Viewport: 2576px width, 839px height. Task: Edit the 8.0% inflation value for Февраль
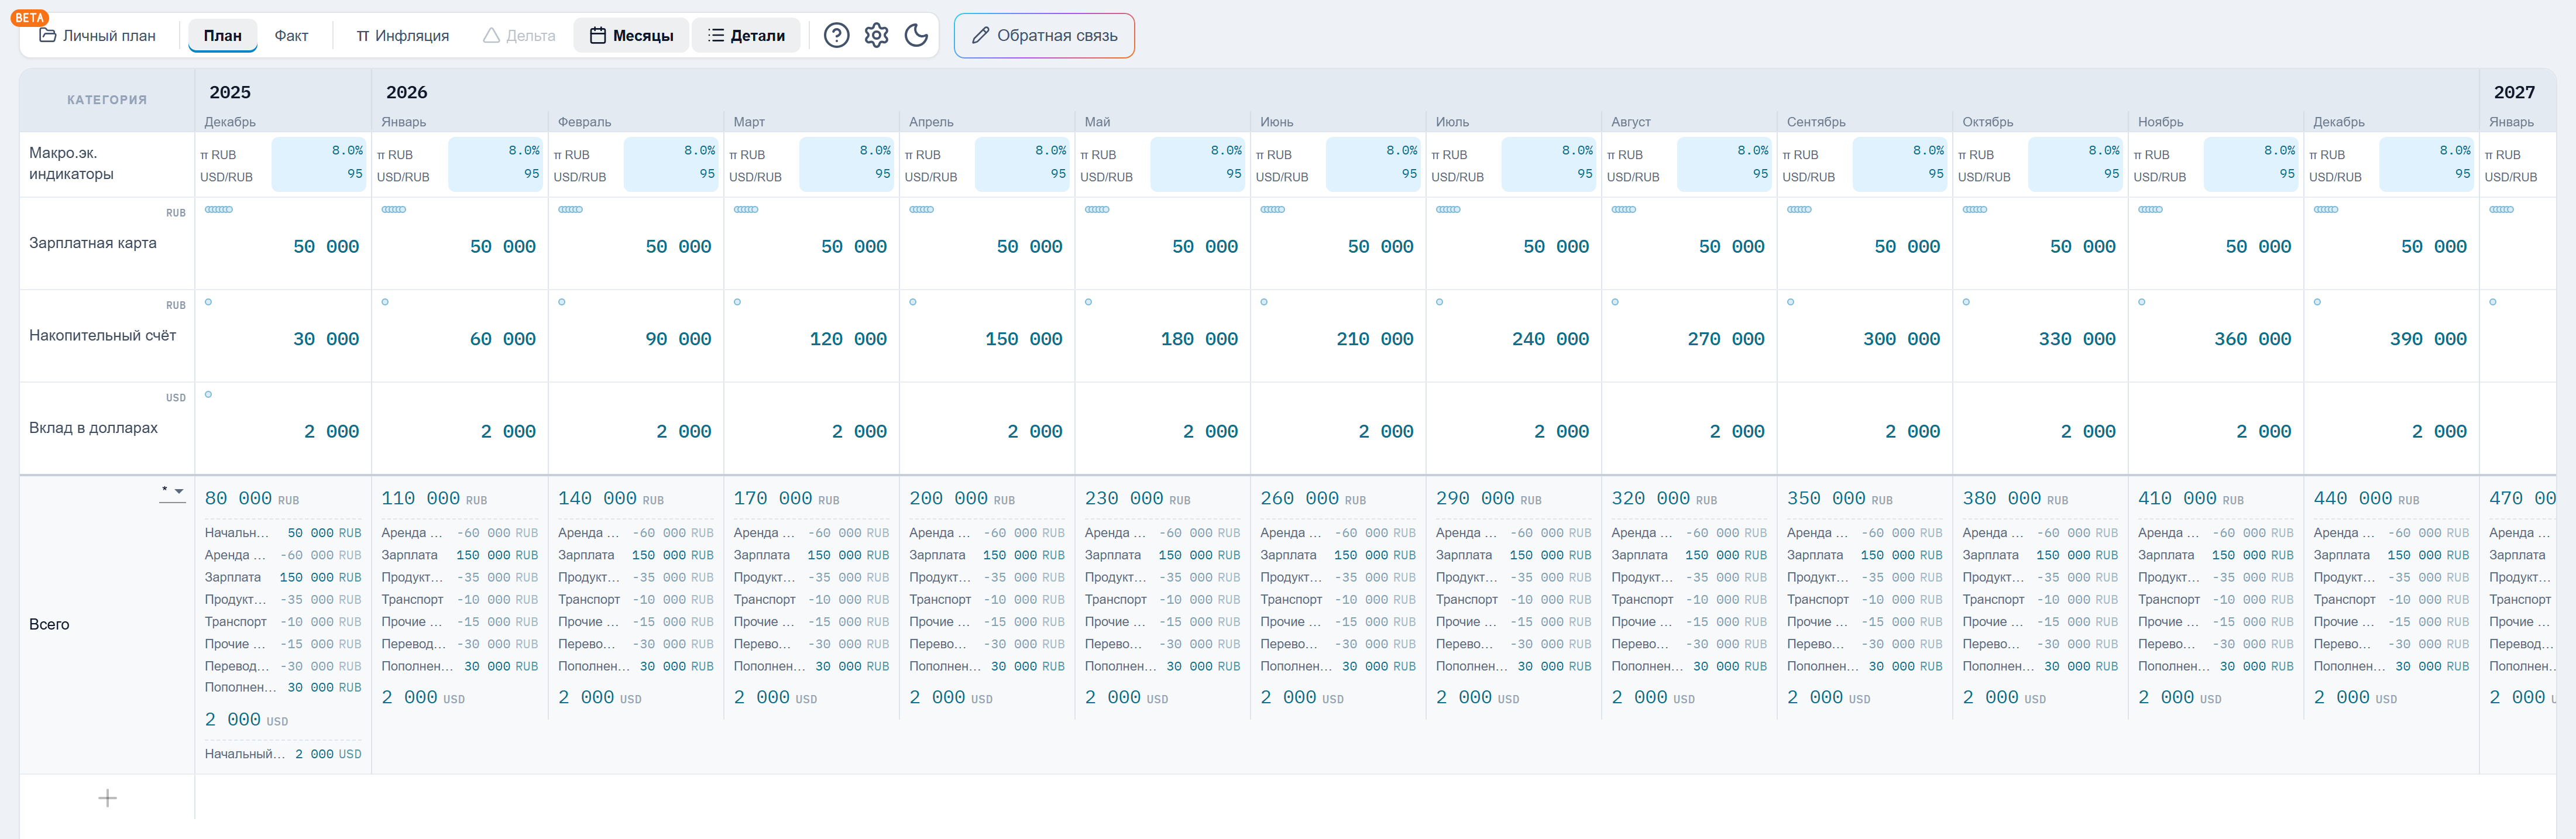point(699,151)
